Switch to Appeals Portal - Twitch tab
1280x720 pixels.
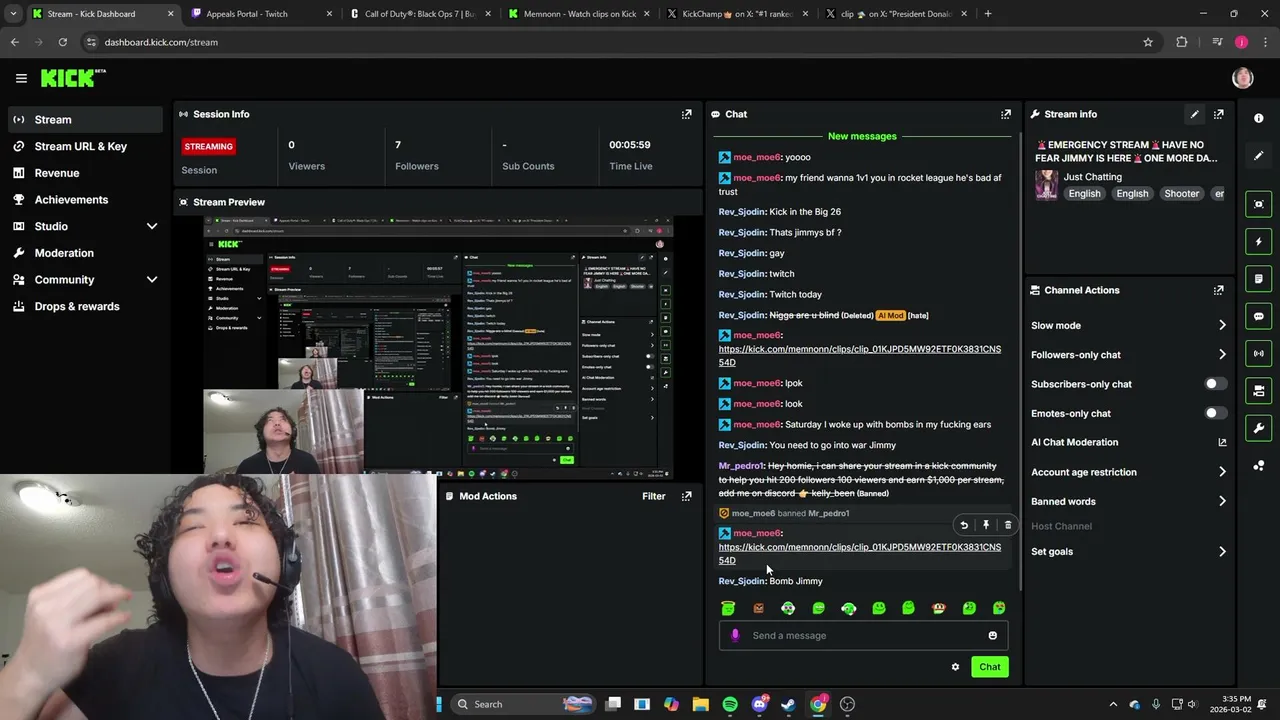pos(260,14)
